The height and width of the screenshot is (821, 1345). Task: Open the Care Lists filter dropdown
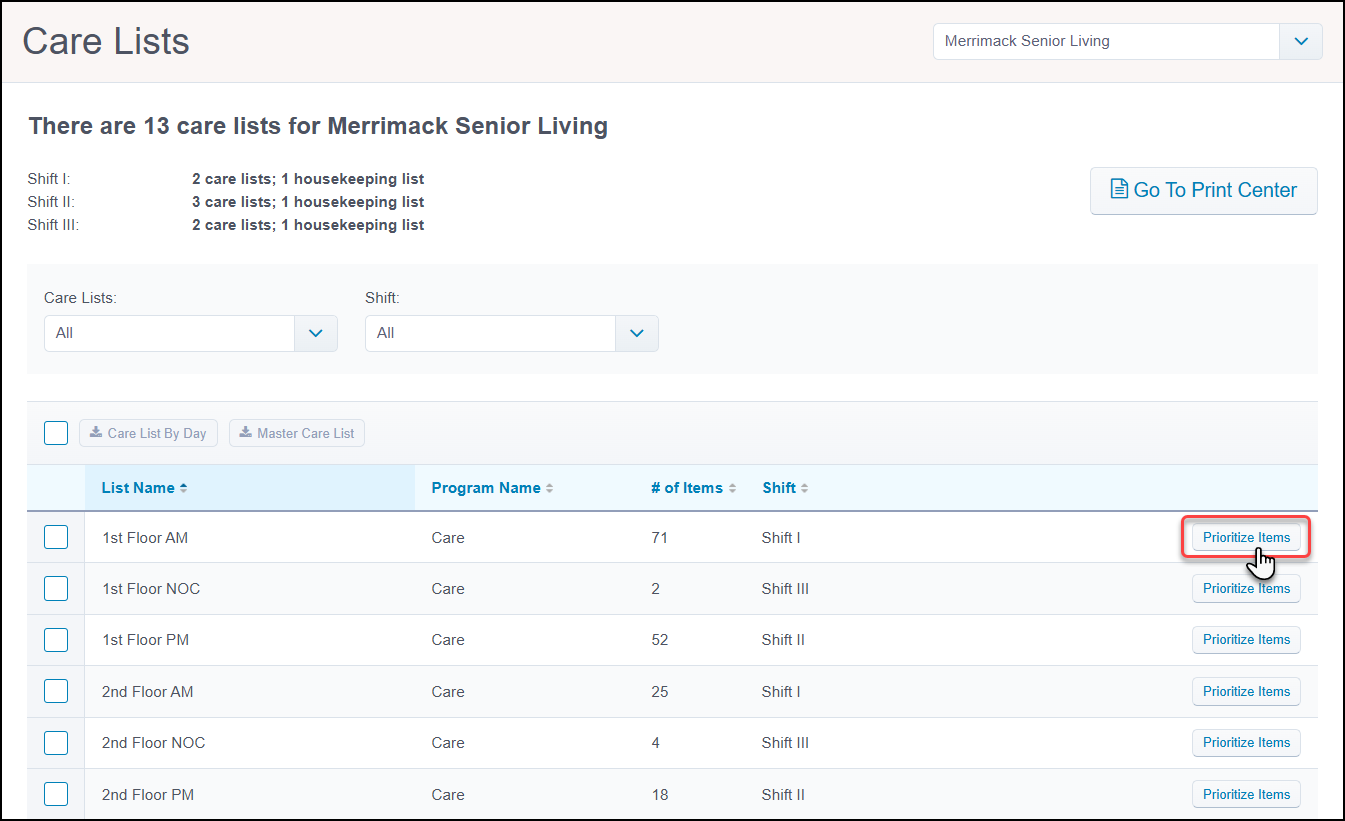(x=316, y=333)
